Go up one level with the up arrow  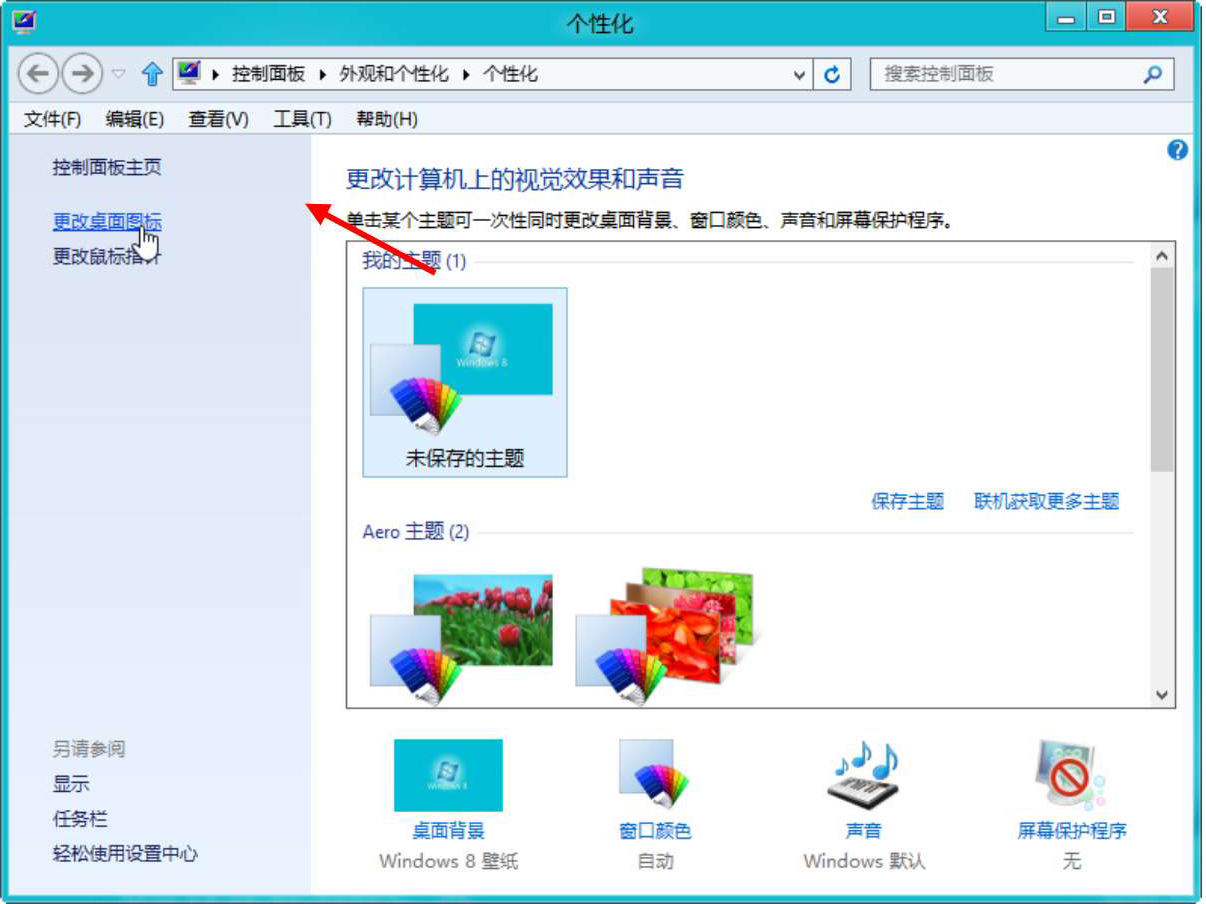click(x=152, y=74)
